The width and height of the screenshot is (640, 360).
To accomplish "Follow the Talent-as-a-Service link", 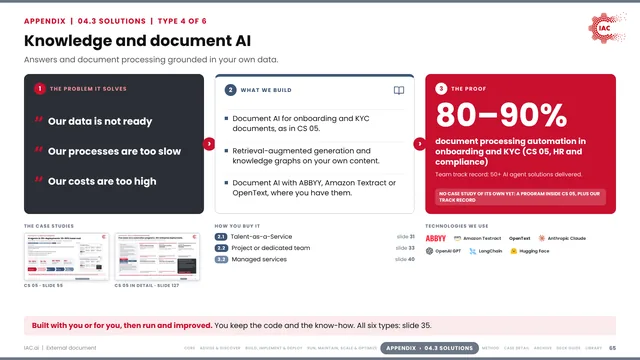I will [261, 237].
